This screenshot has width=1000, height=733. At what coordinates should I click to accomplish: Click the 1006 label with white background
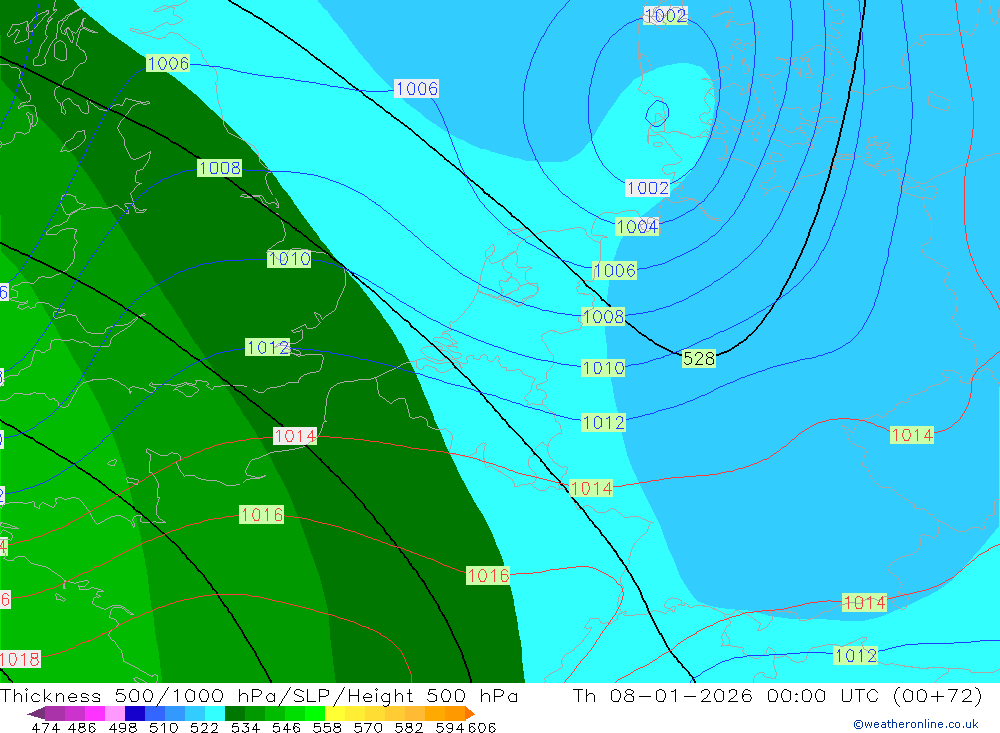[416, 89]
